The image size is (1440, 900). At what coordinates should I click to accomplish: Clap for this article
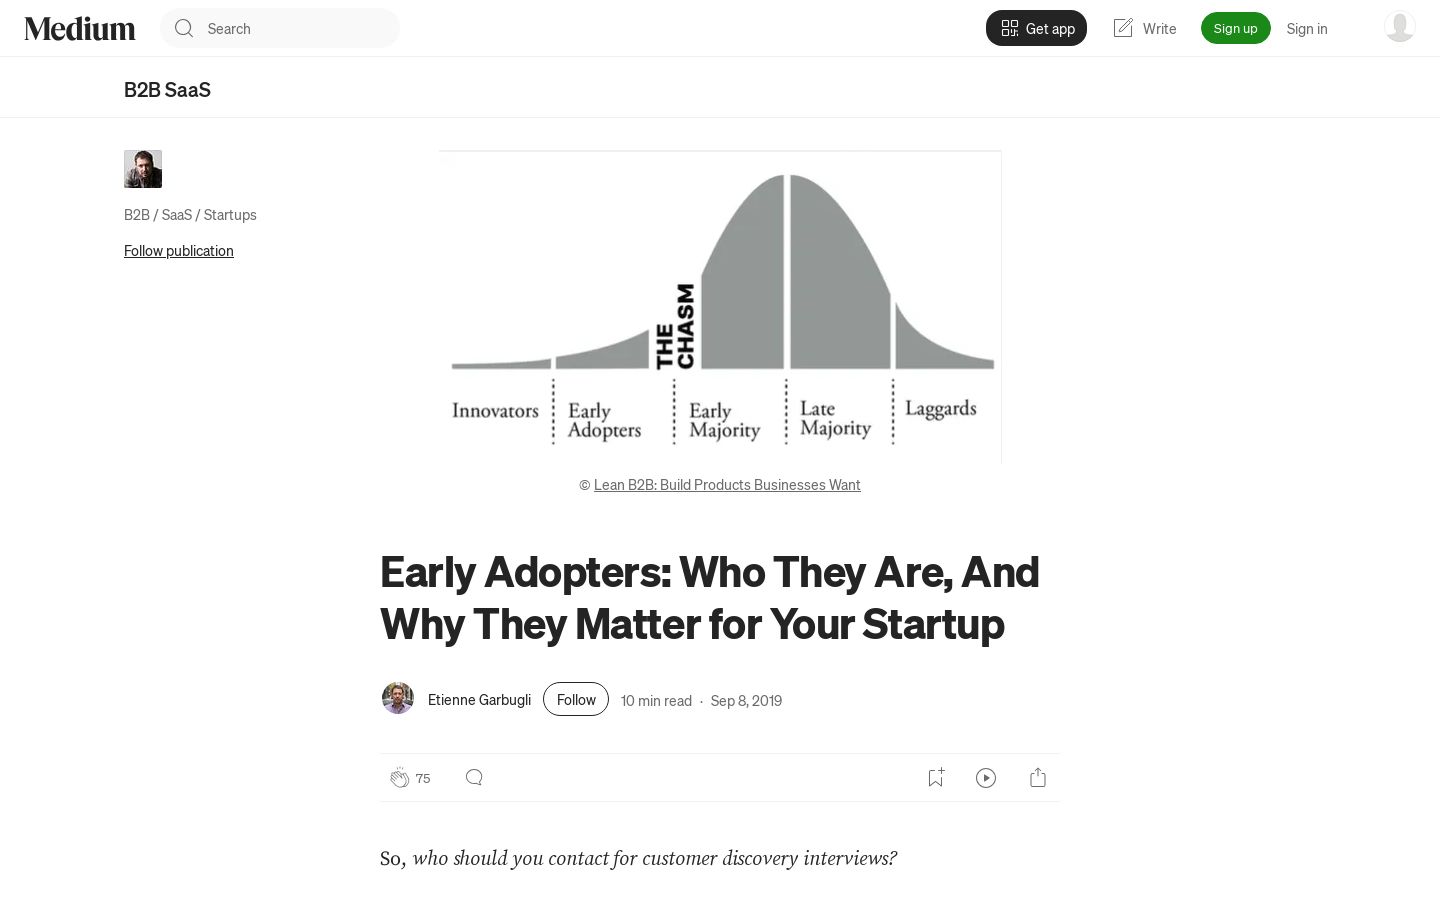tap(400, 778)
